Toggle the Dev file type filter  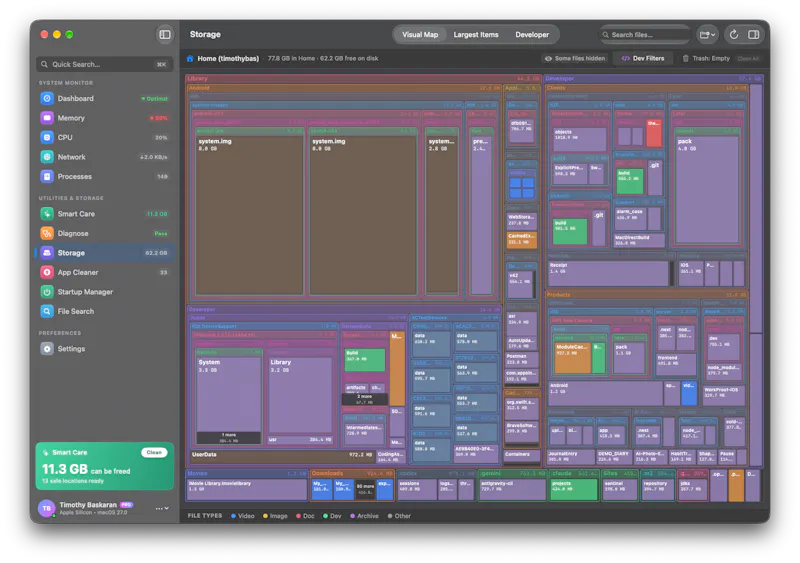[x=332, y=516]
